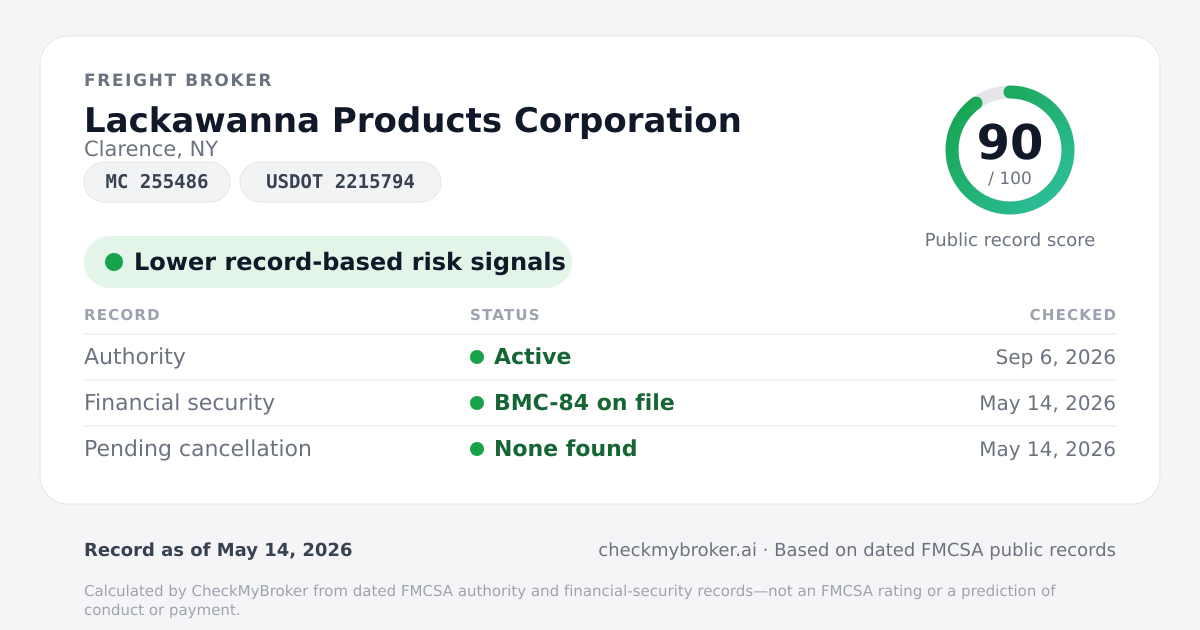Viewport: 1200px width, 630px height.
Task: Click the green dot beside Active status
Action: point(477,357)
